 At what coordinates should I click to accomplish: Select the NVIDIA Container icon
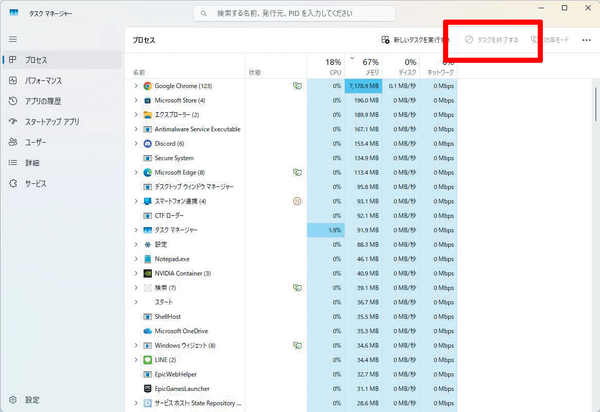pyautogui.click(x=147, y=273)
